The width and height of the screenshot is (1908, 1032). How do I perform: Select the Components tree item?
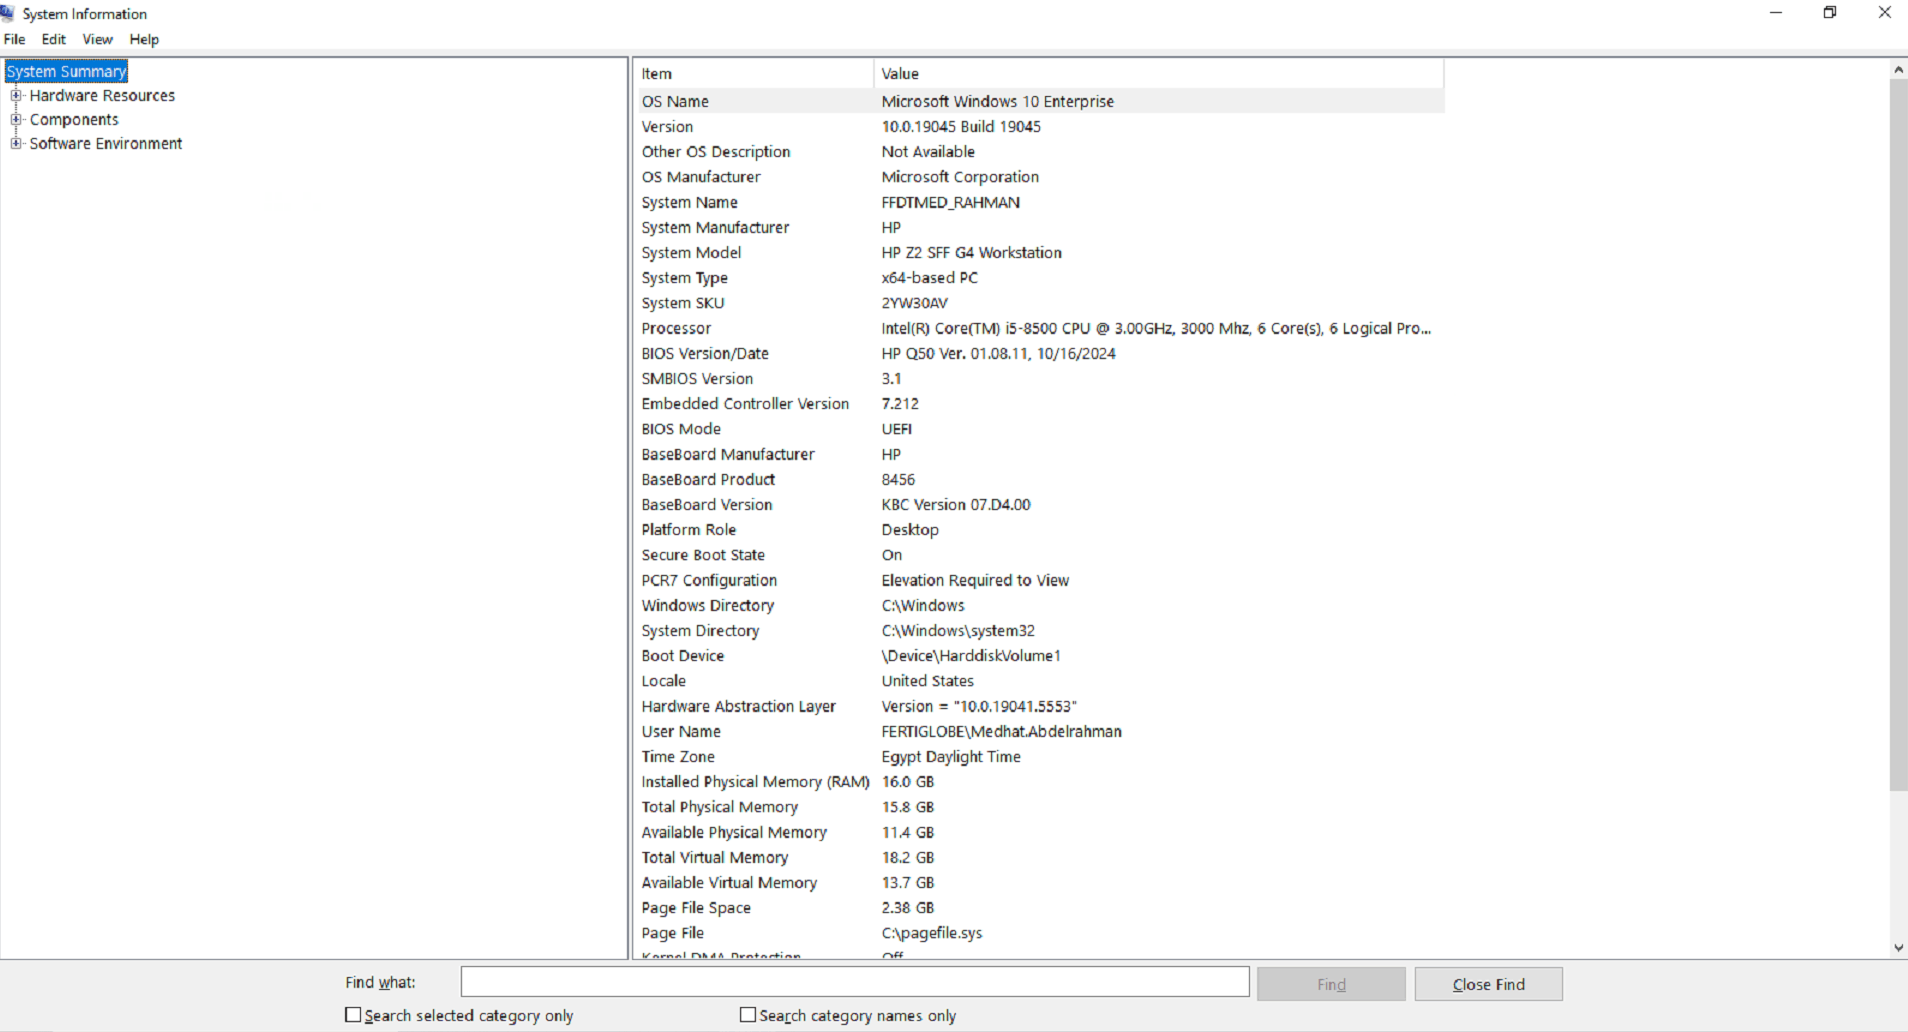coord(74,119)
